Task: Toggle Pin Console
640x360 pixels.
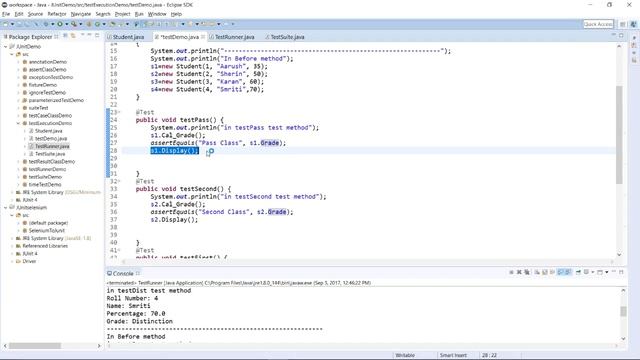Action: (578, 272)
